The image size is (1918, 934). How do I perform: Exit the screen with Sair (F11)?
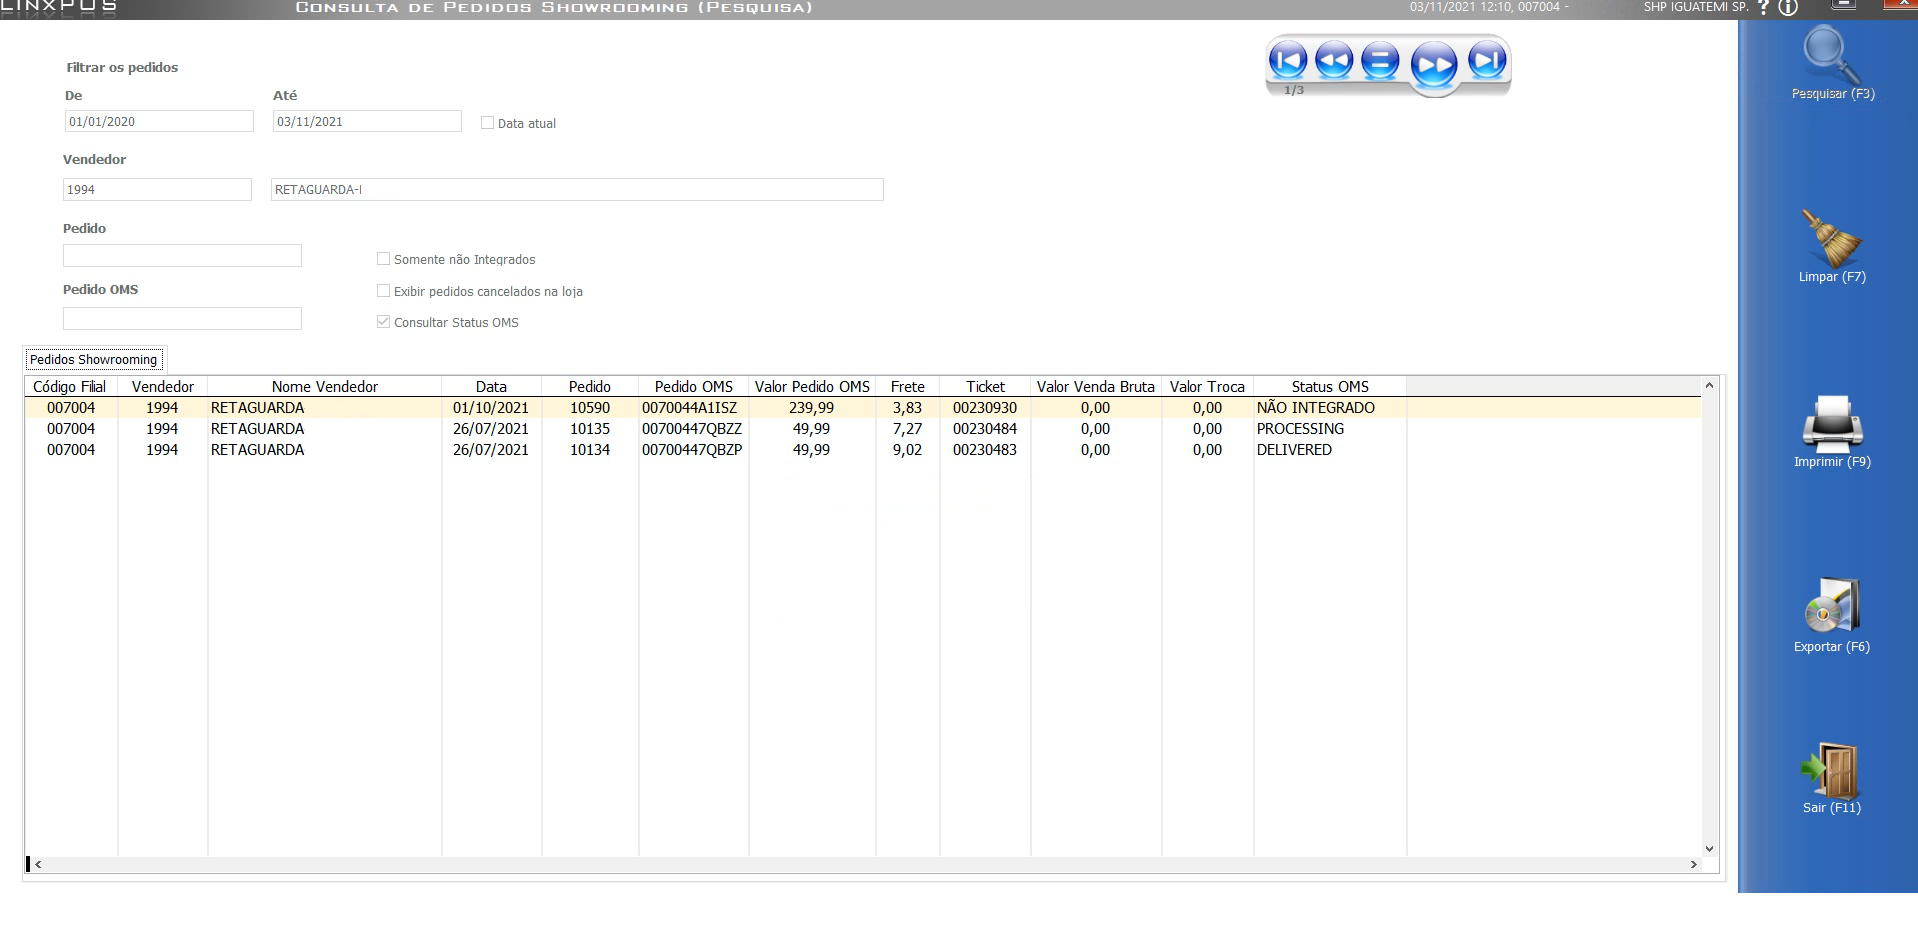(x=1832, y=779)
